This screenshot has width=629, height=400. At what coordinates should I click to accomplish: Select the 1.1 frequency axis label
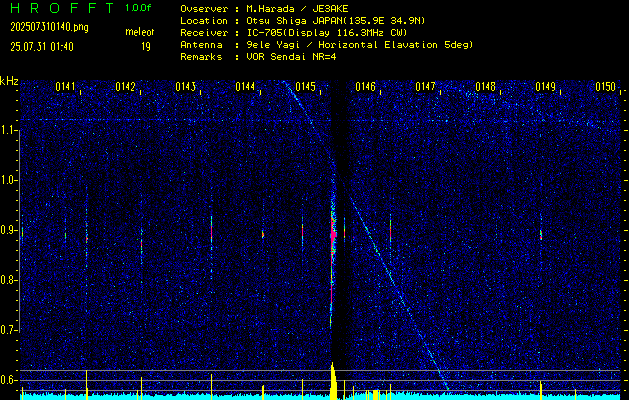9,130
